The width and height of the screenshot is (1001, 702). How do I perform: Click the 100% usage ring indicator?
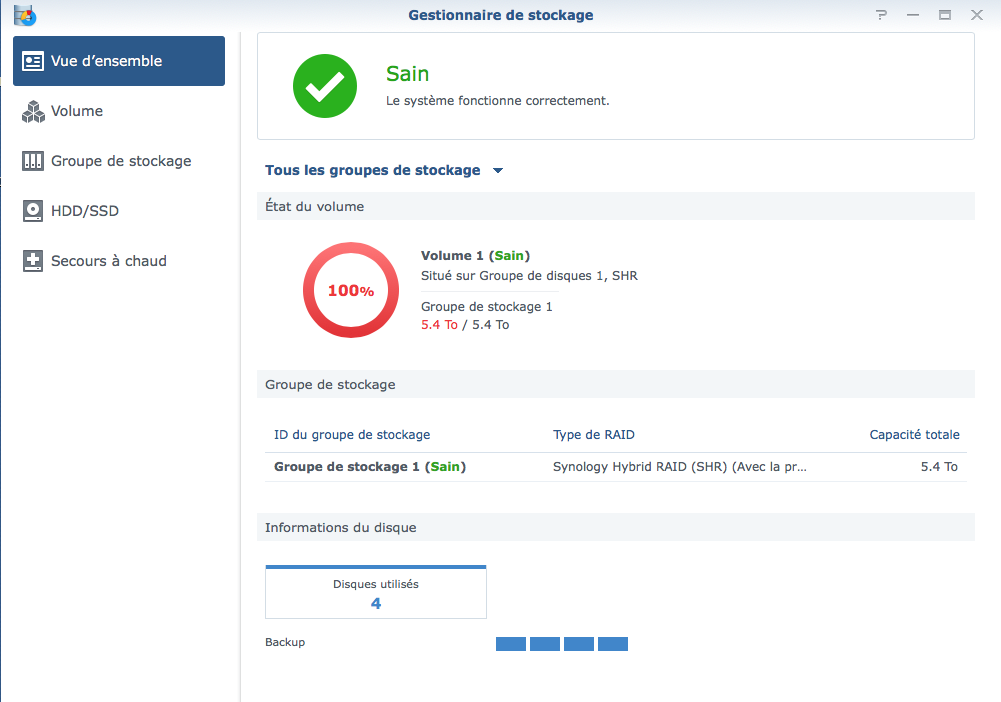click(350, 290)
